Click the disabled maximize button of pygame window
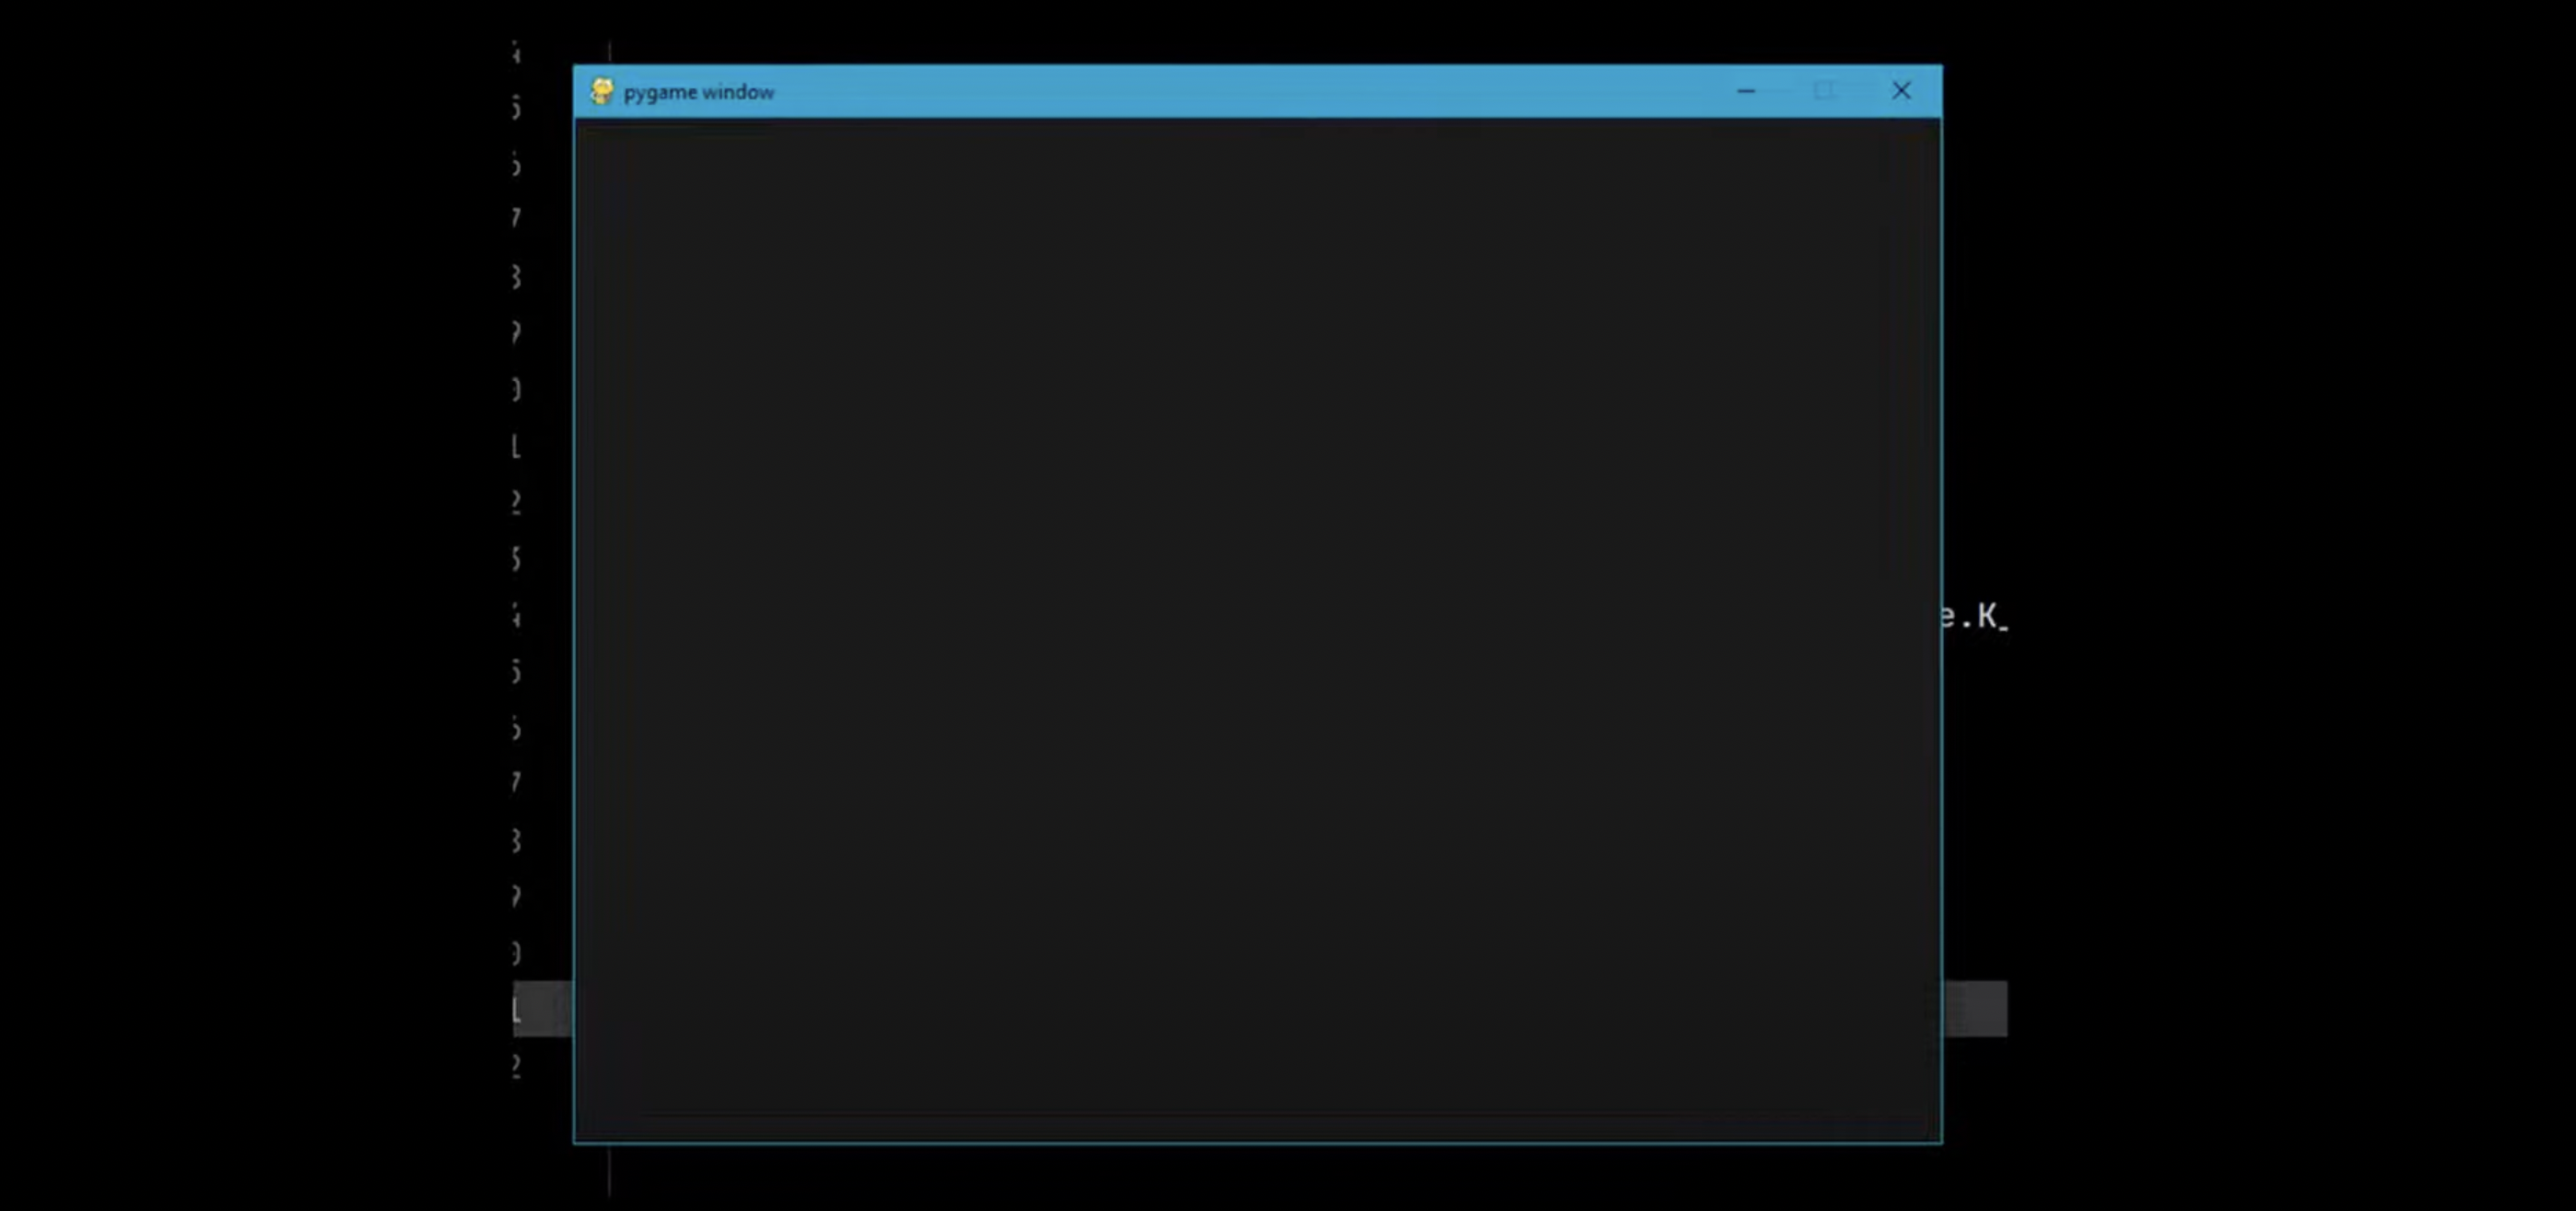Viewport: 2576px width, 1211px height. [x=1824, y=91]
